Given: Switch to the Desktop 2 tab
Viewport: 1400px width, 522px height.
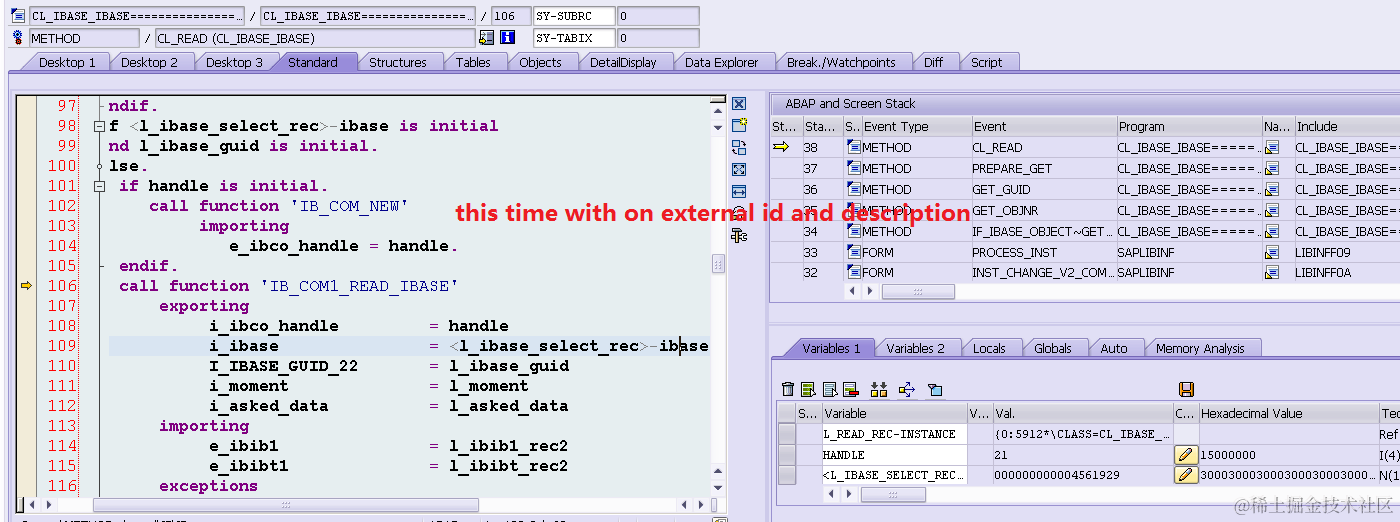Looking at the screenshot, I should coord(149,62).
